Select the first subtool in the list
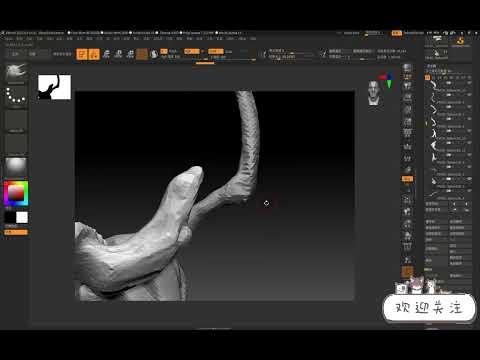This screenshot has width=480, height=360. tap(448, 85)
